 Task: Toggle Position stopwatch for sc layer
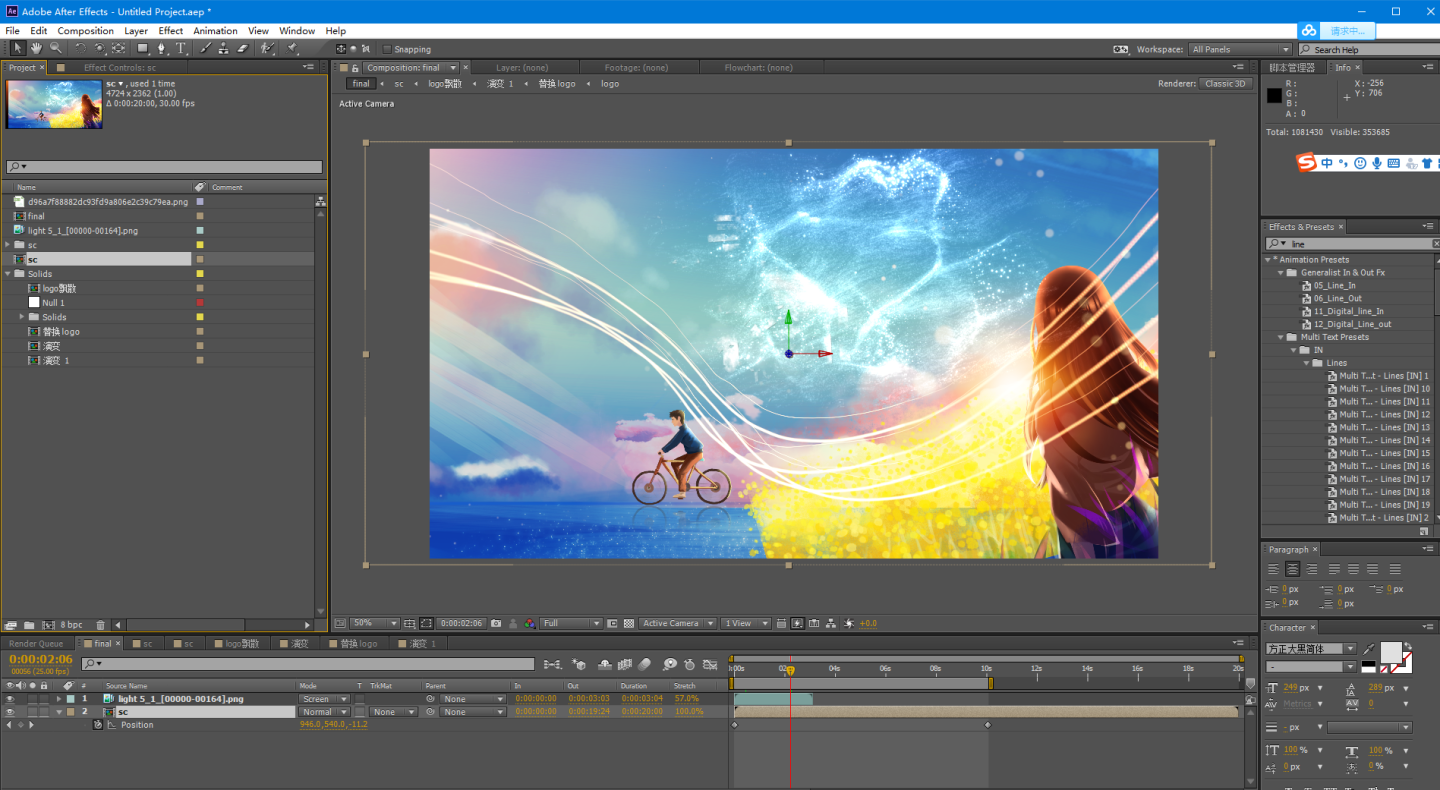tap(98, 725)
